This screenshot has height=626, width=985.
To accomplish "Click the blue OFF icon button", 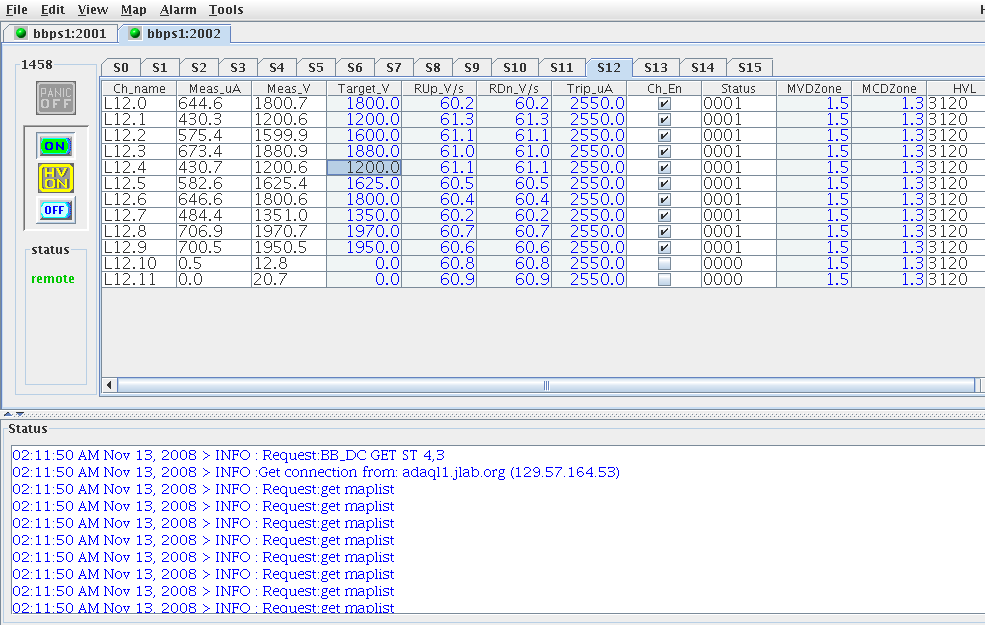I will coord(55,210).
